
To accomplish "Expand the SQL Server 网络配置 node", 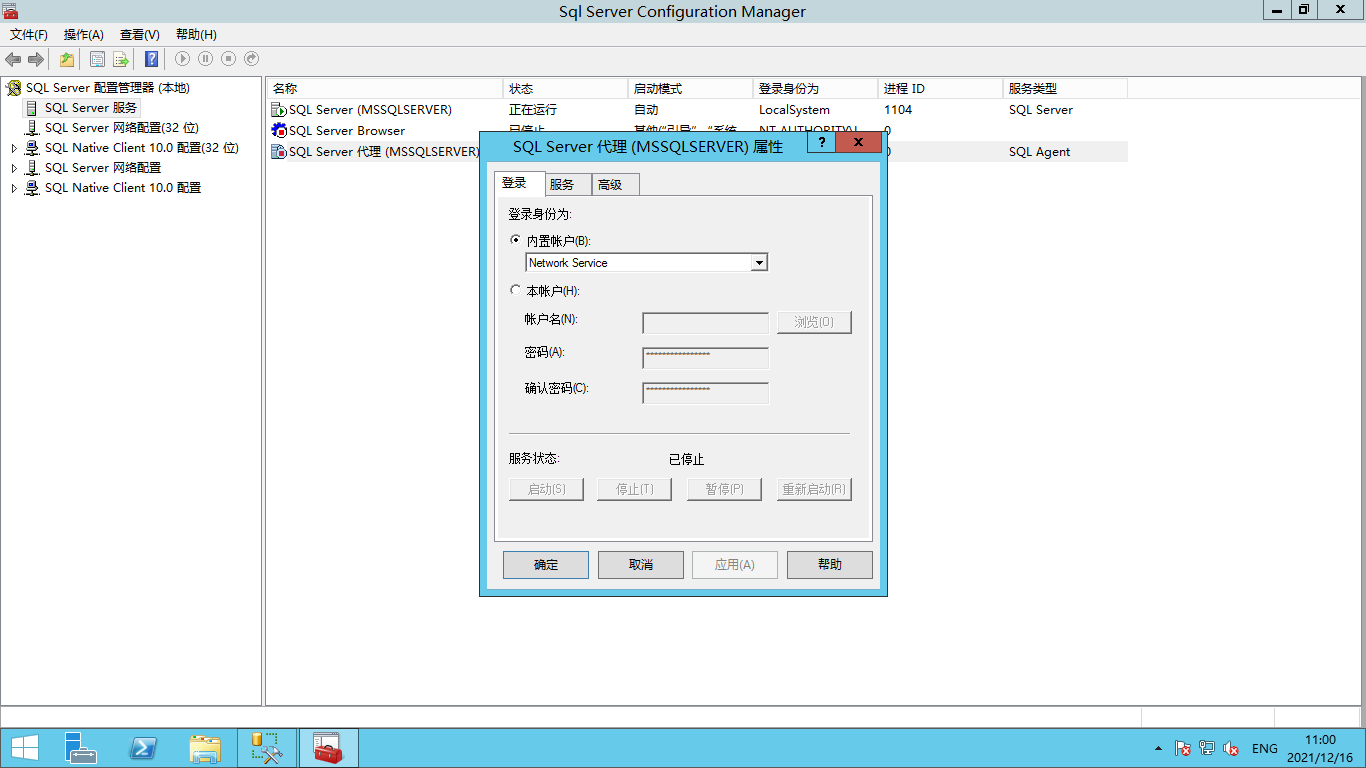I will [14, 168].
